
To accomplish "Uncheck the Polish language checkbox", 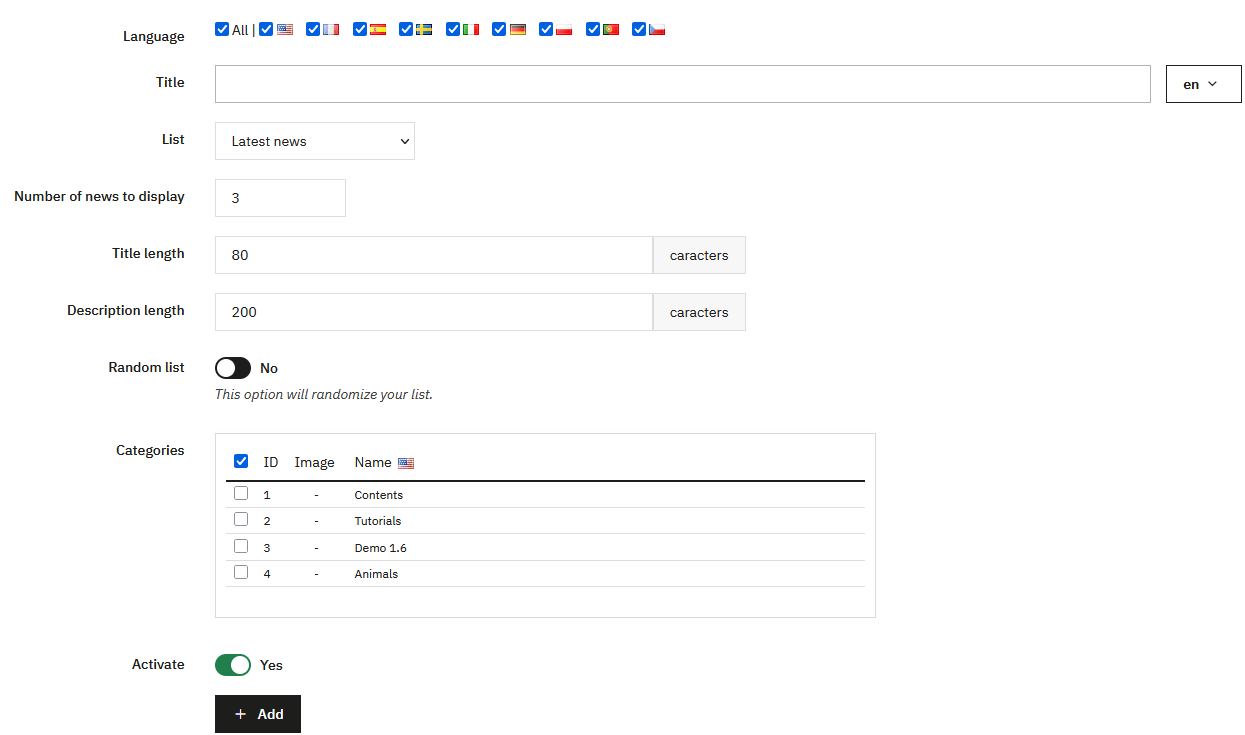I will point(546,29).
